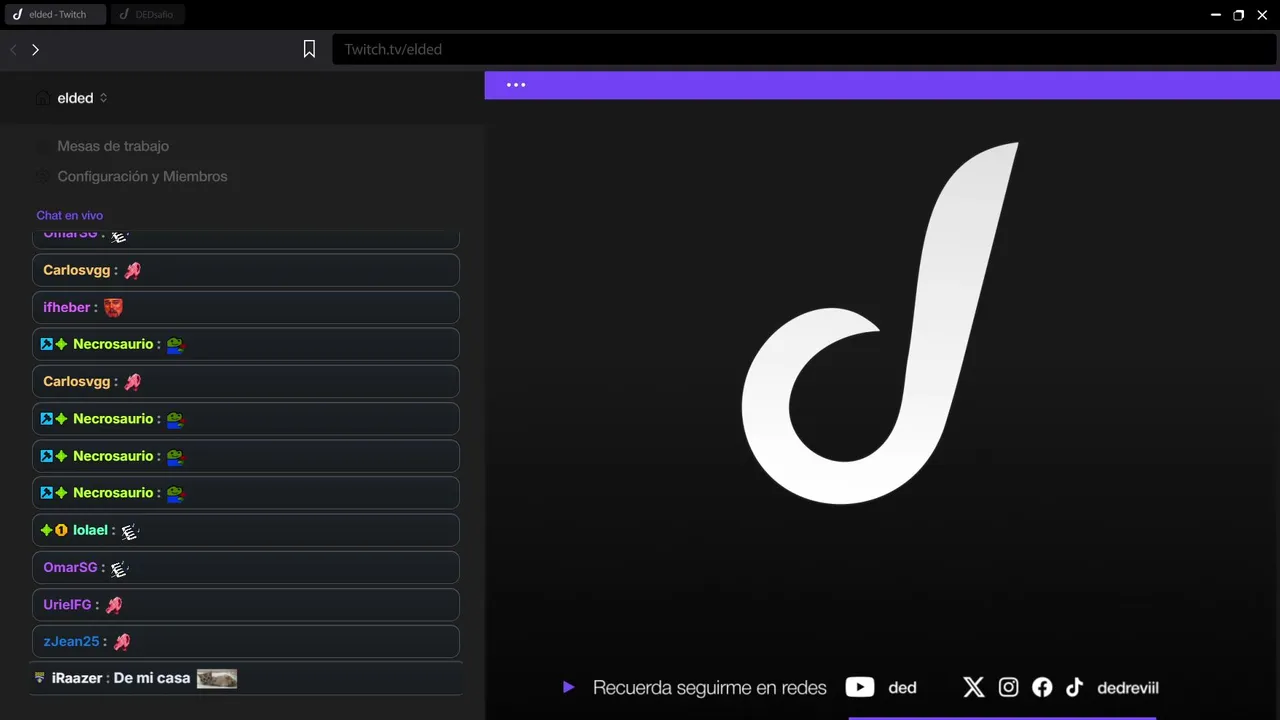Click the pink emote in UrielFG's message

[114, 605]
